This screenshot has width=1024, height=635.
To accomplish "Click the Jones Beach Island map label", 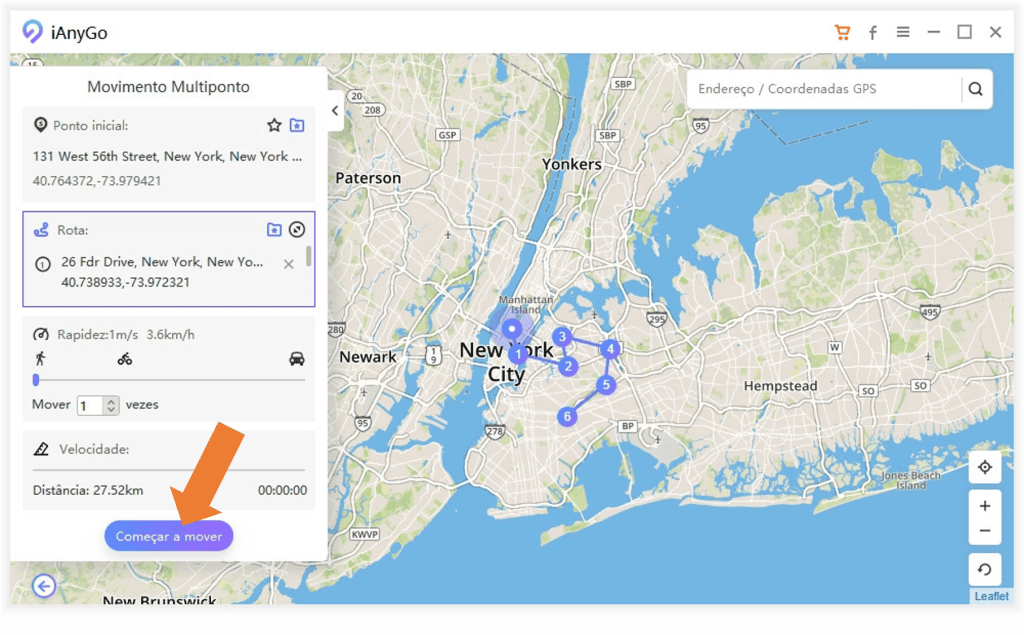I will click(x=911, y=480).
